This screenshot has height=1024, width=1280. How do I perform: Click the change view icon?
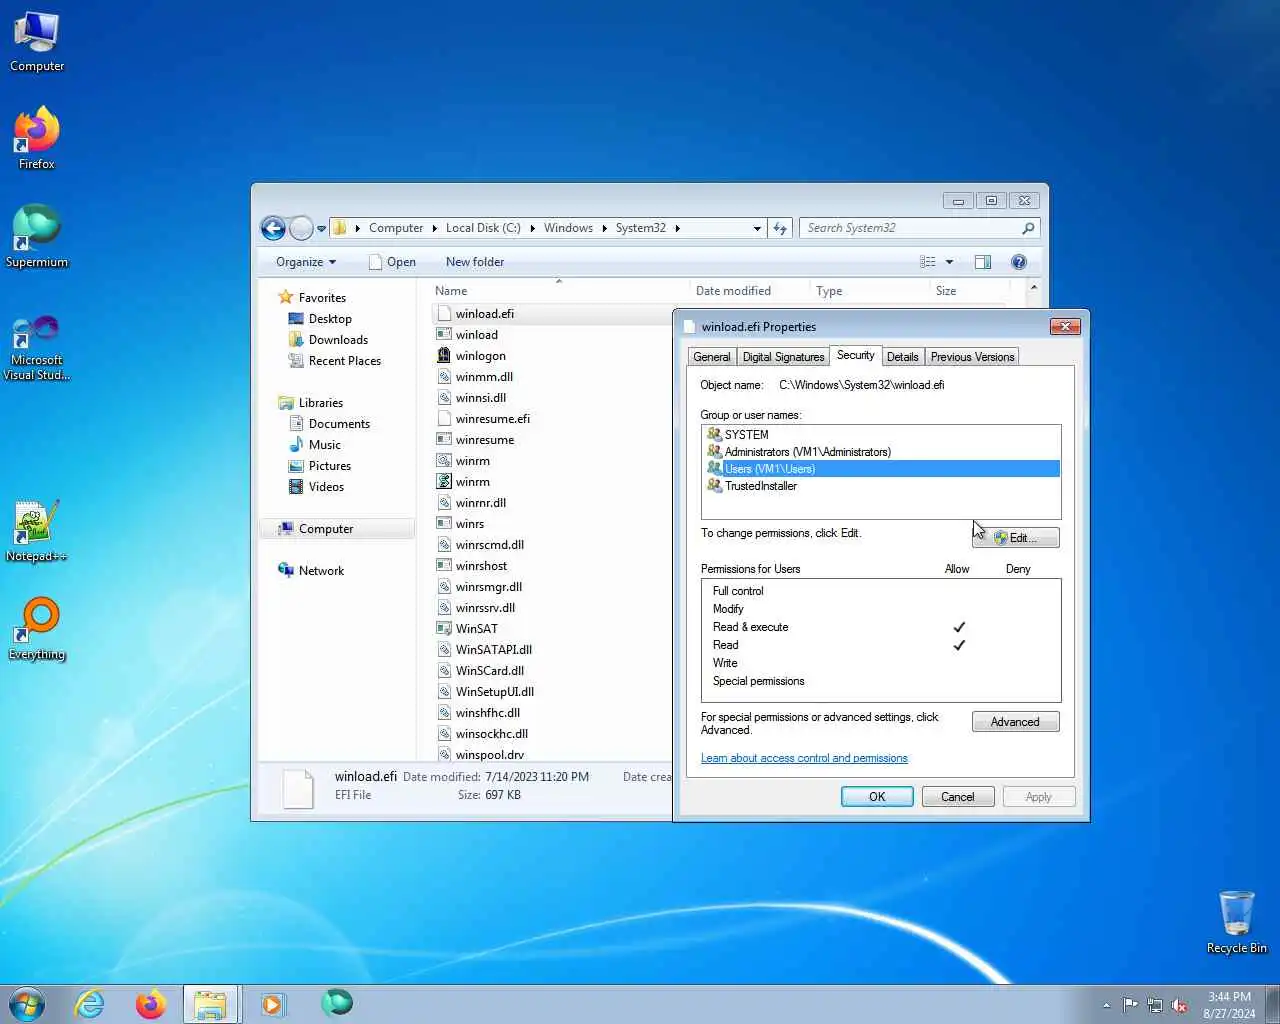point(928,262)
